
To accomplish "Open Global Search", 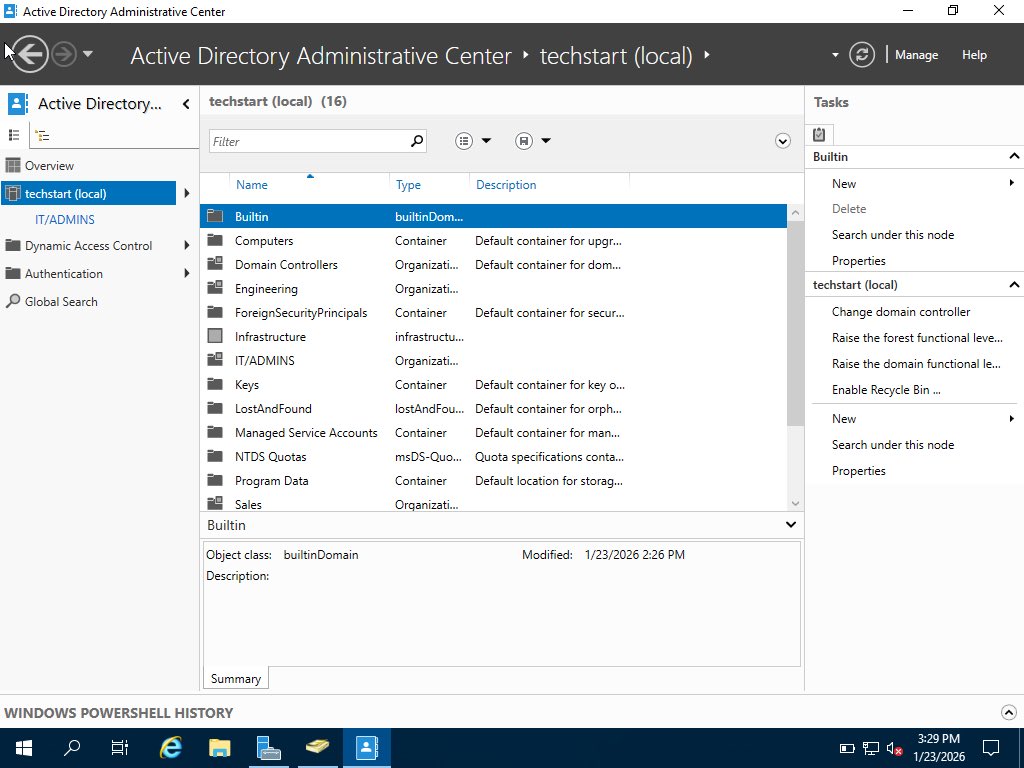I will [61, 302].
